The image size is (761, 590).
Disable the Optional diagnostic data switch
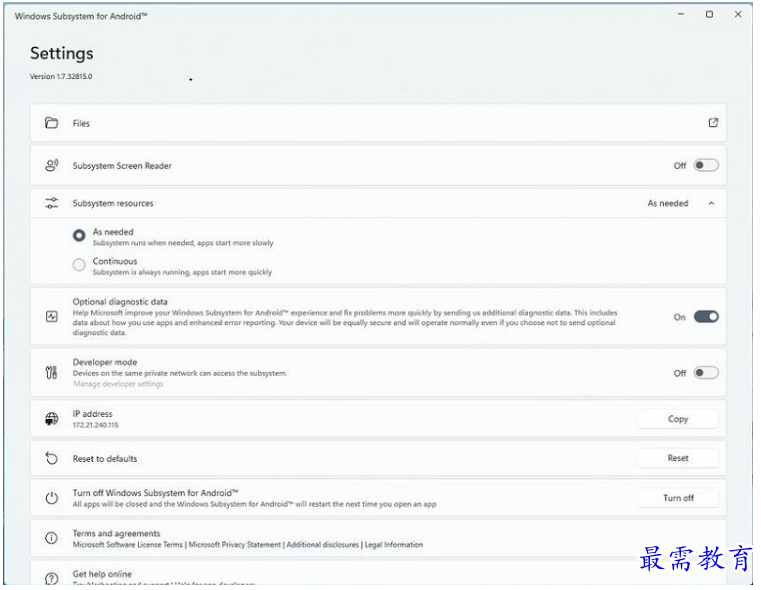point(706,317)
